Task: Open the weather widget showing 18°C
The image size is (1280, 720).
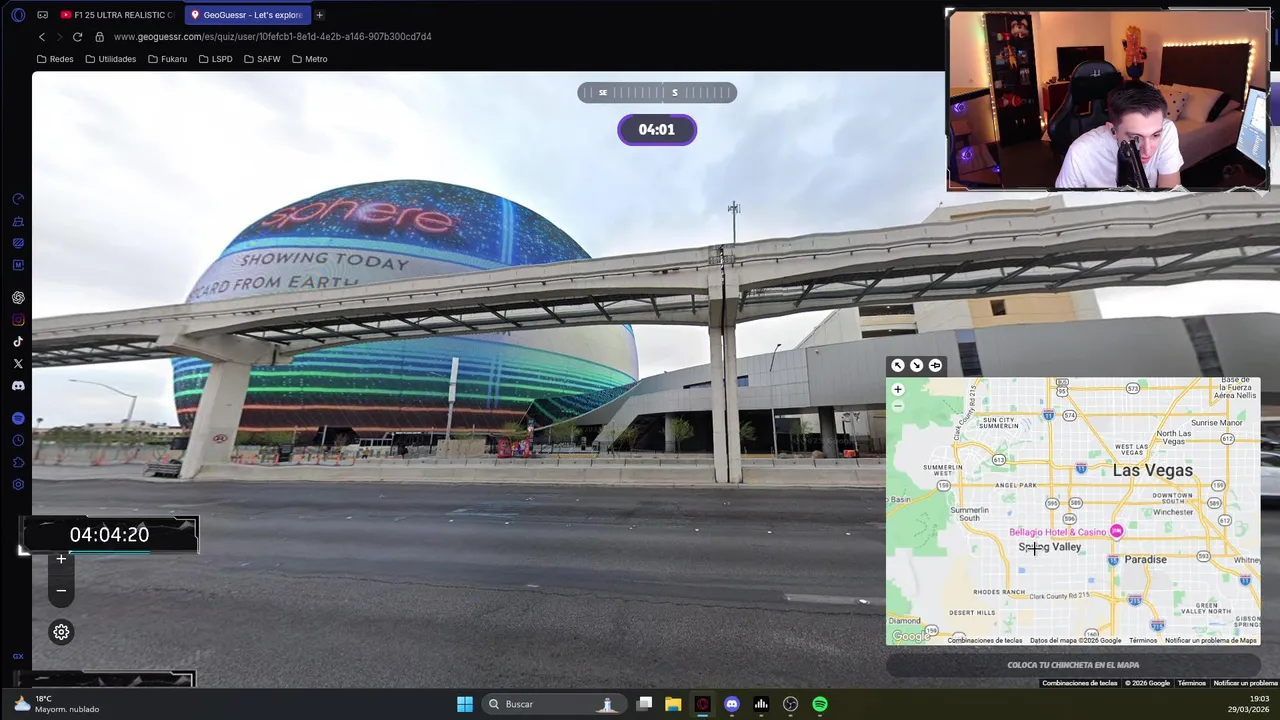Action: tap(57, 704)
